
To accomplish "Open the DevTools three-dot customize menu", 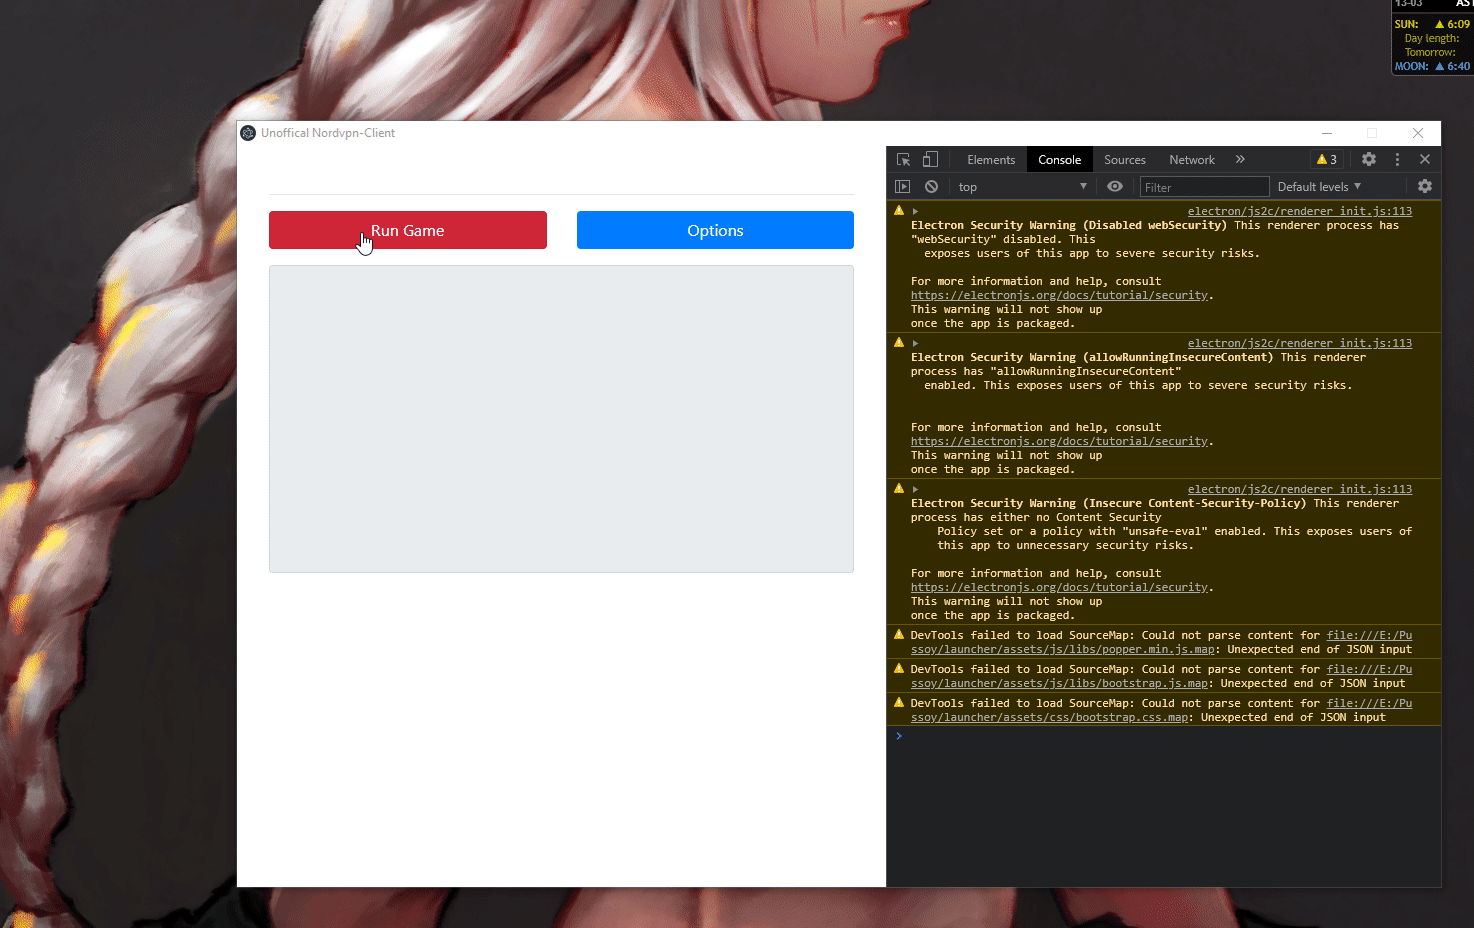I will pyautogui.click(x=1397, y=159).
